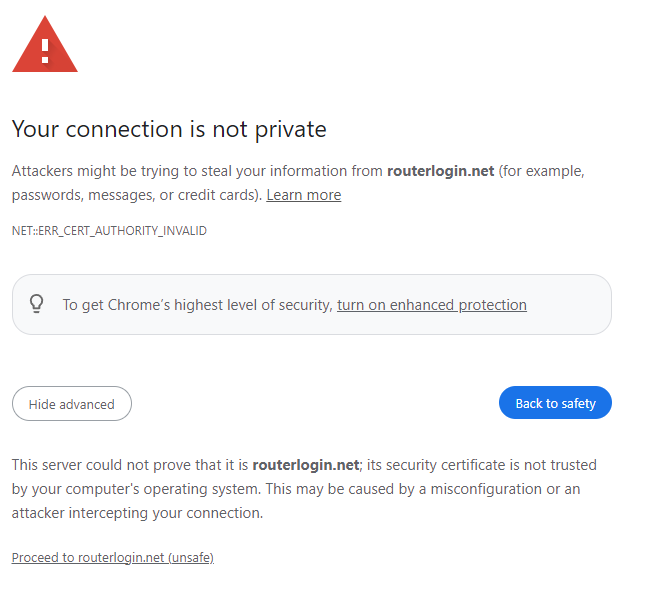Follow the turn on enhanced protection link
This screenshot has width=650, height=593.
coord(432,305)
